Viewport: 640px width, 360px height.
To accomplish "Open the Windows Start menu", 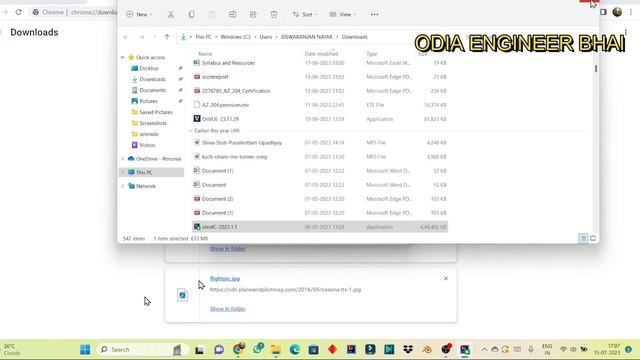I will pyautogui.click(x=85, y=349).
